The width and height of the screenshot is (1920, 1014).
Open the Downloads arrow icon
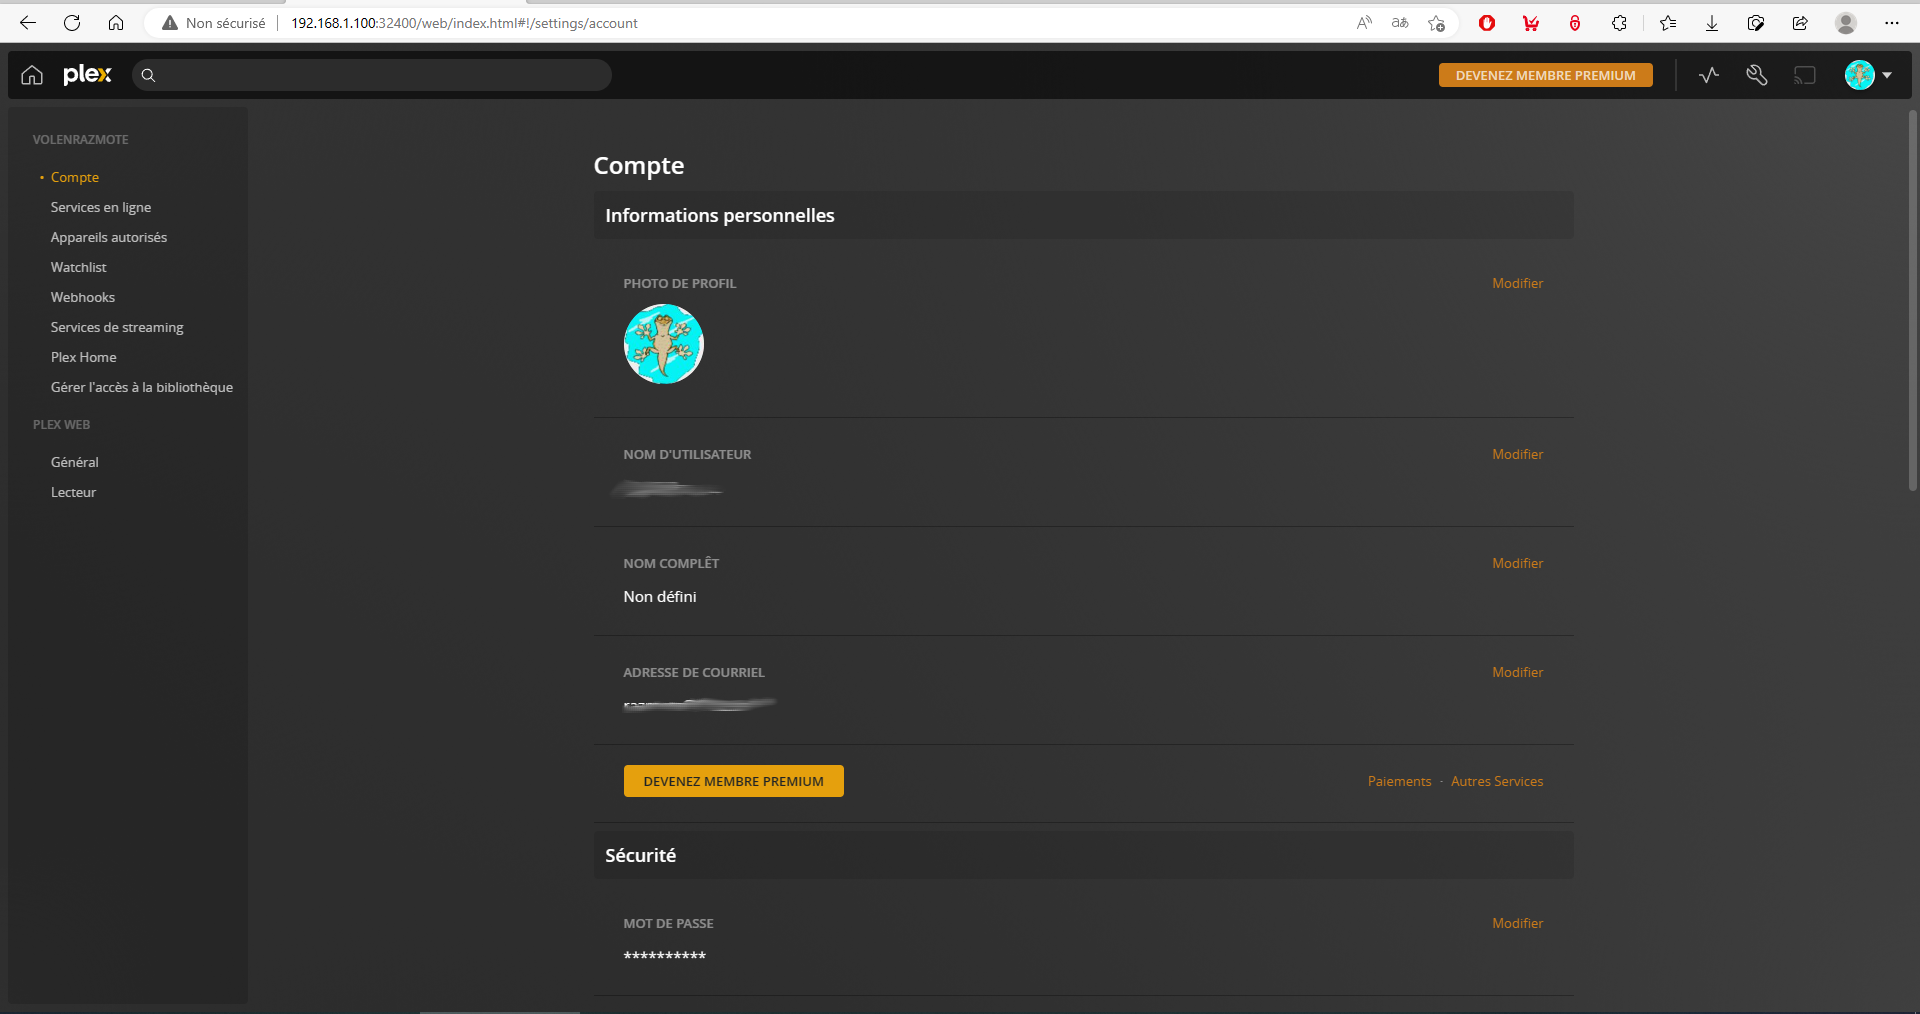(1712, 23)
